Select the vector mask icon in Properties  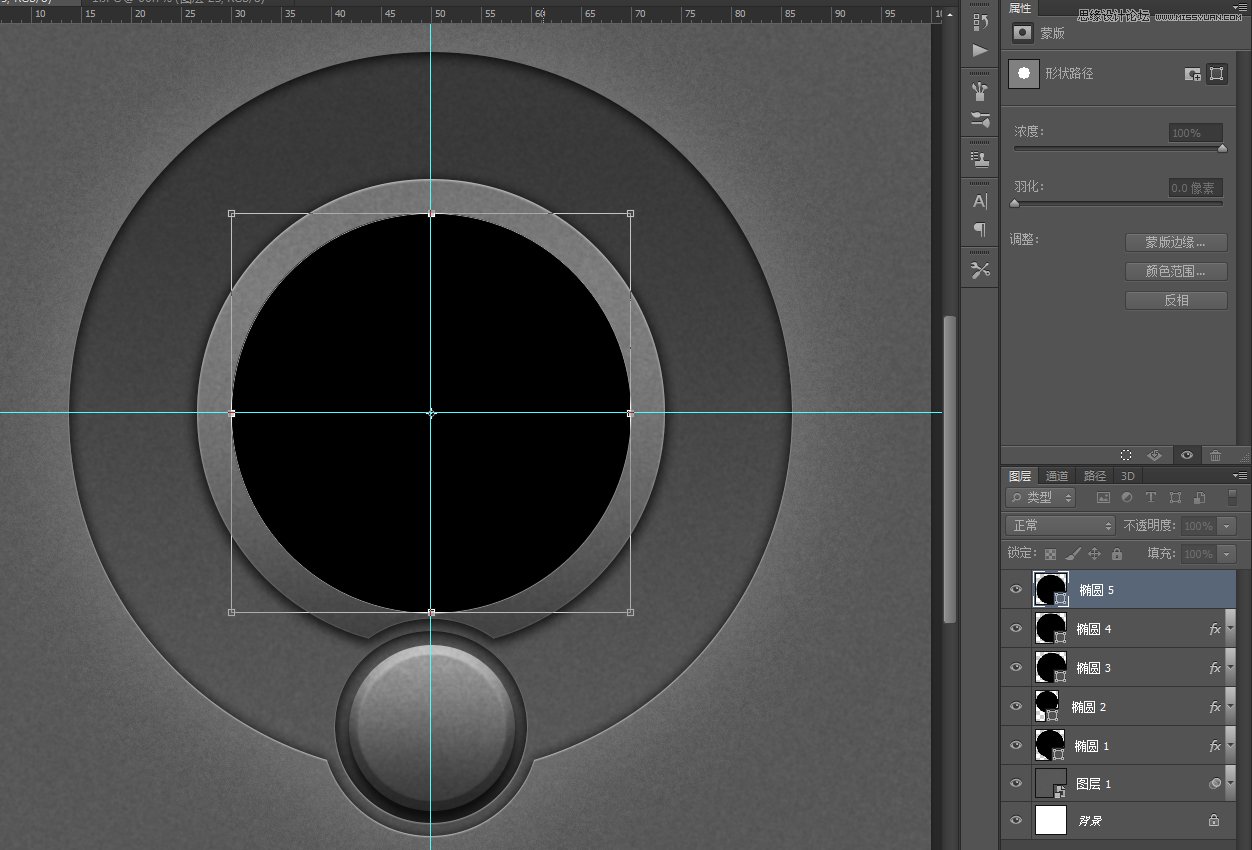[1217, 74]
